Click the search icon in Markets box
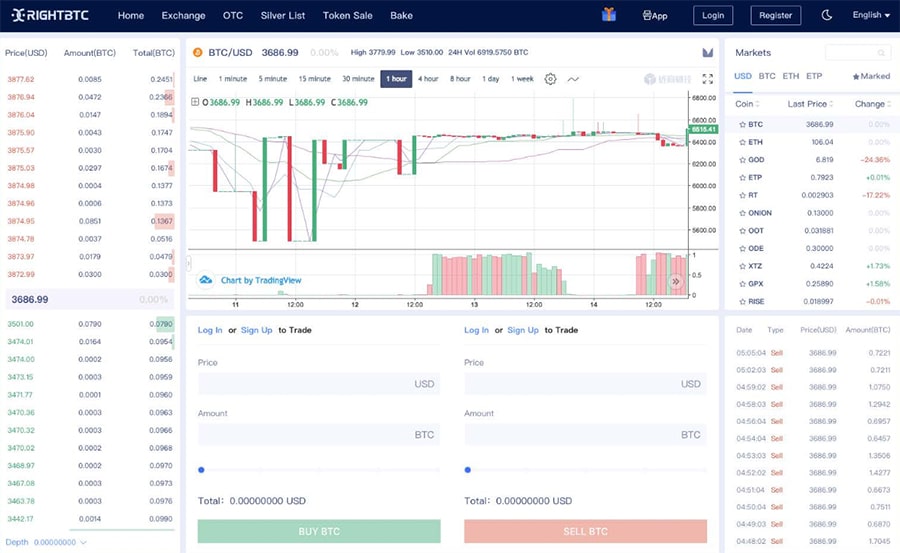Image resolution: width=900 pixels, height=553 pixels. pyautogui.click(x=881, y=53)
